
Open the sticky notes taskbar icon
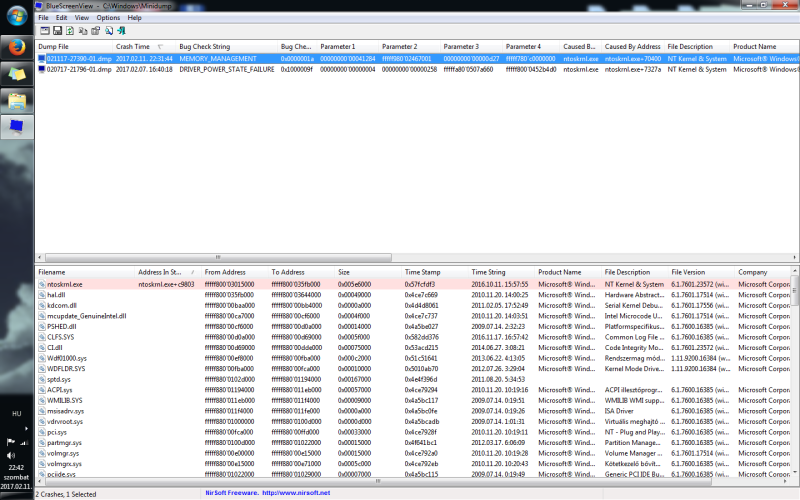click(17, 74)
